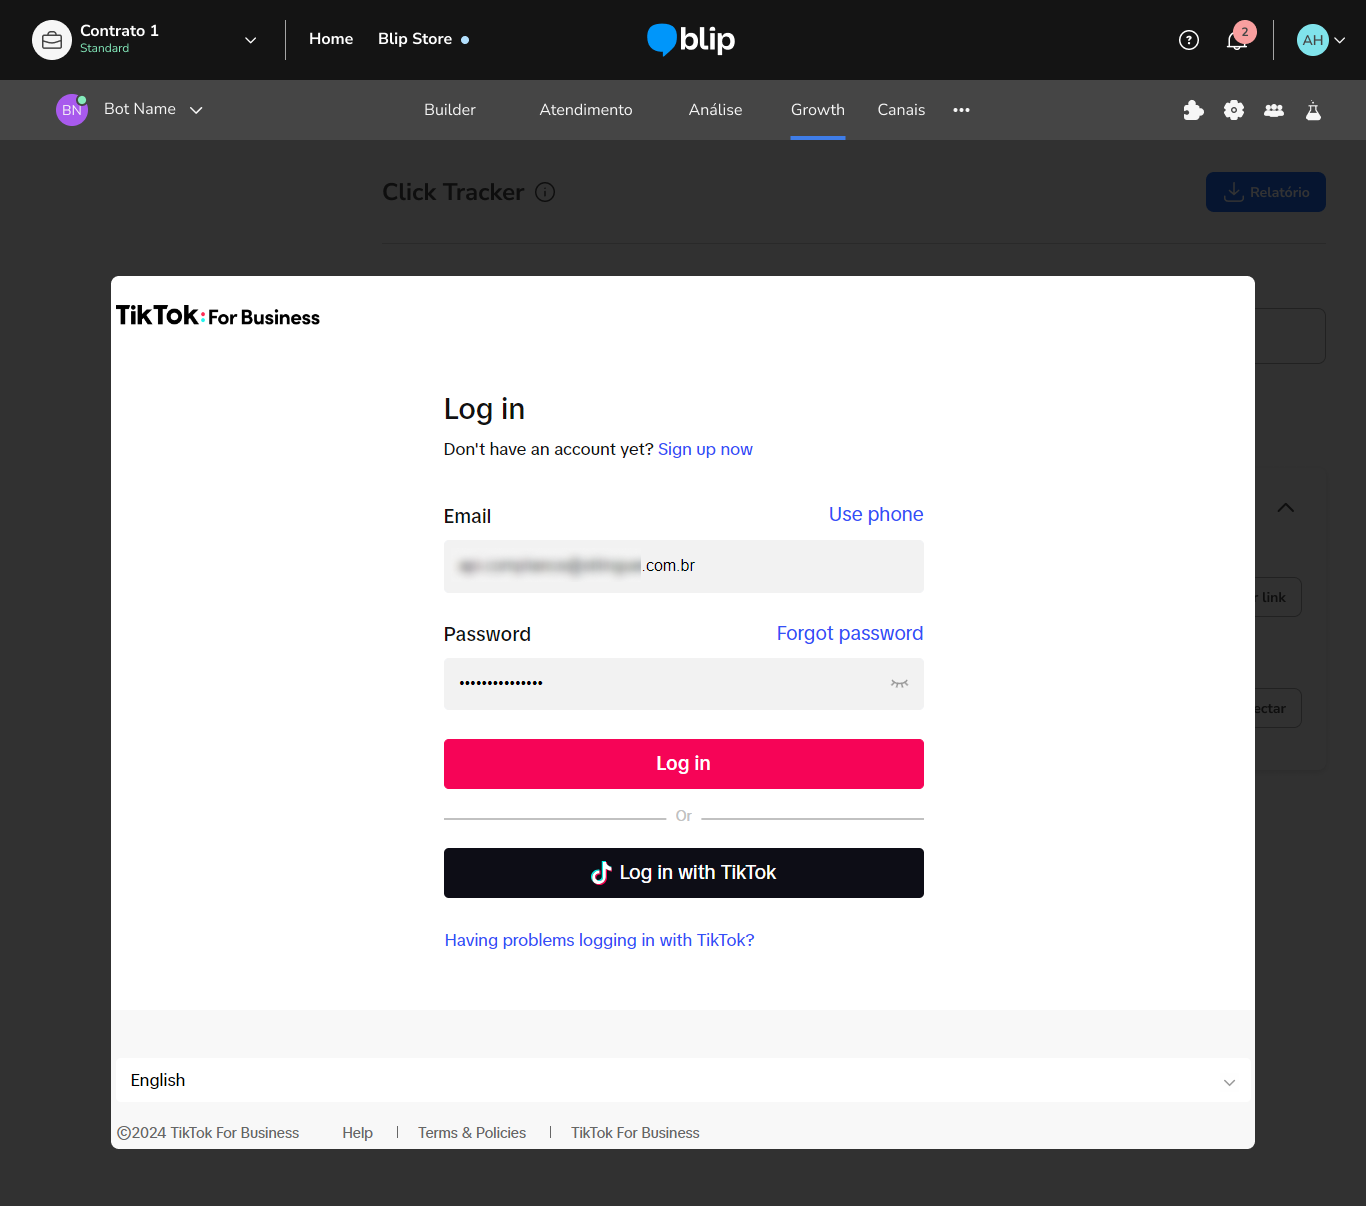
Task: Focus the Password input field
Action: (684, 684)
